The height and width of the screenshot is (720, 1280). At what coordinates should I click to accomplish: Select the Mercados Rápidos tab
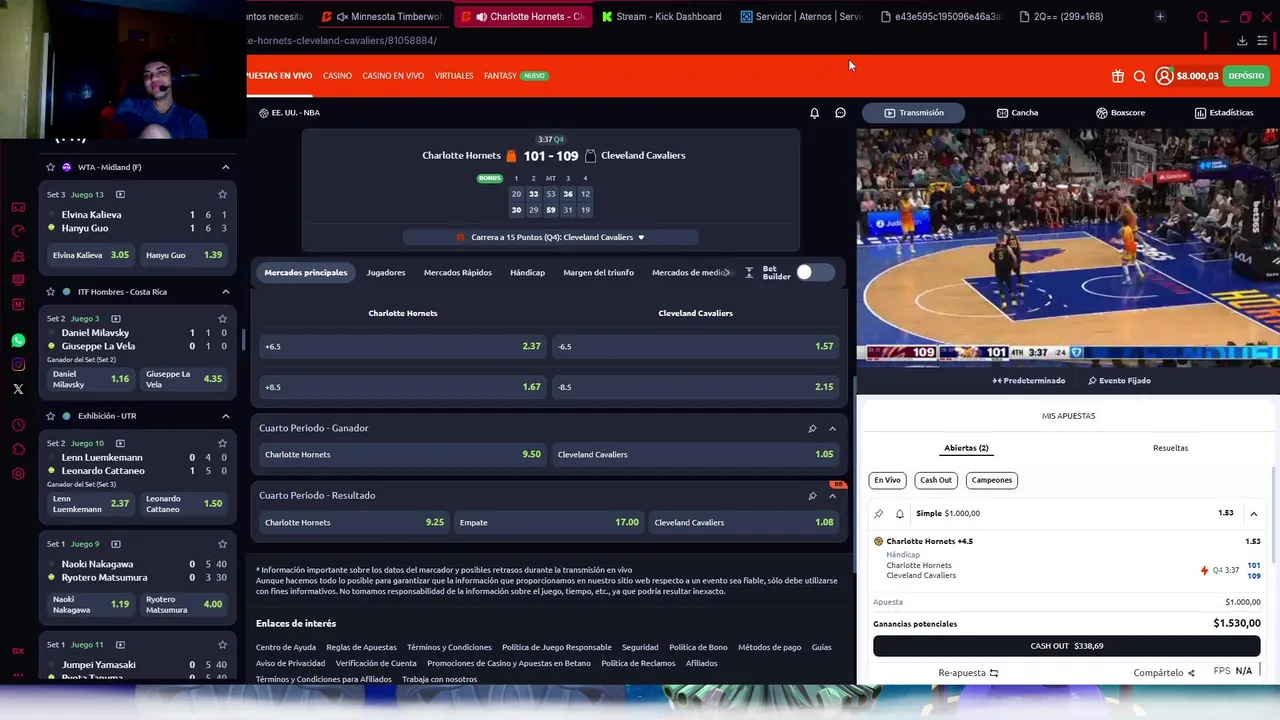click(457, 272)
